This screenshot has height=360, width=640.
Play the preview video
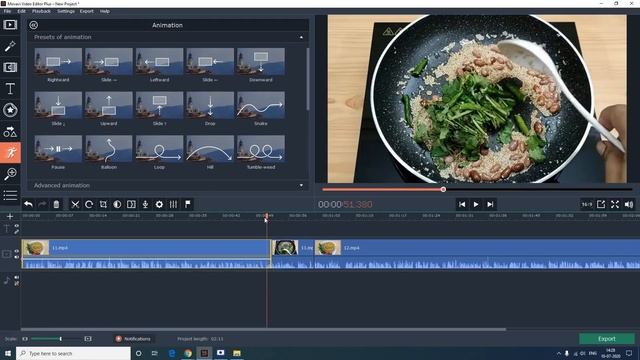coord(476,204)
